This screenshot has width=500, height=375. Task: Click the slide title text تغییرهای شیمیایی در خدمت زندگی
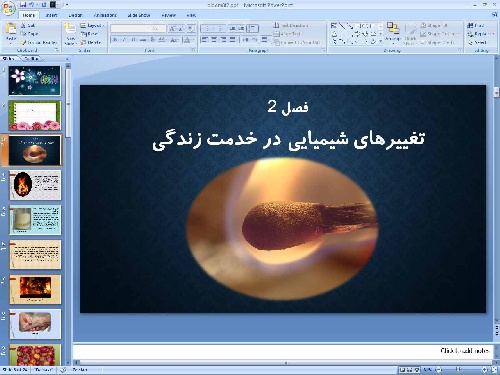[289, 140]
